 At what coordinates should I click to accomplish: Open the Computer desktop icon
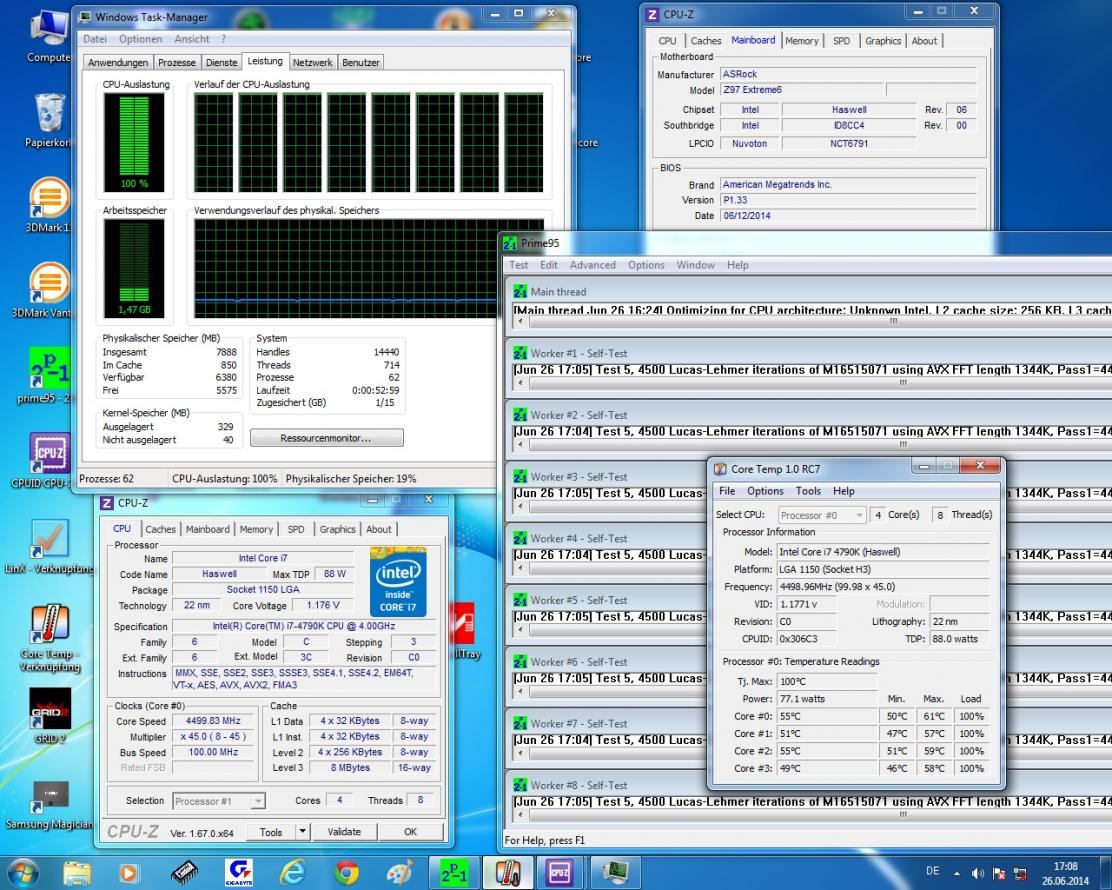click(x=48, y=35)
